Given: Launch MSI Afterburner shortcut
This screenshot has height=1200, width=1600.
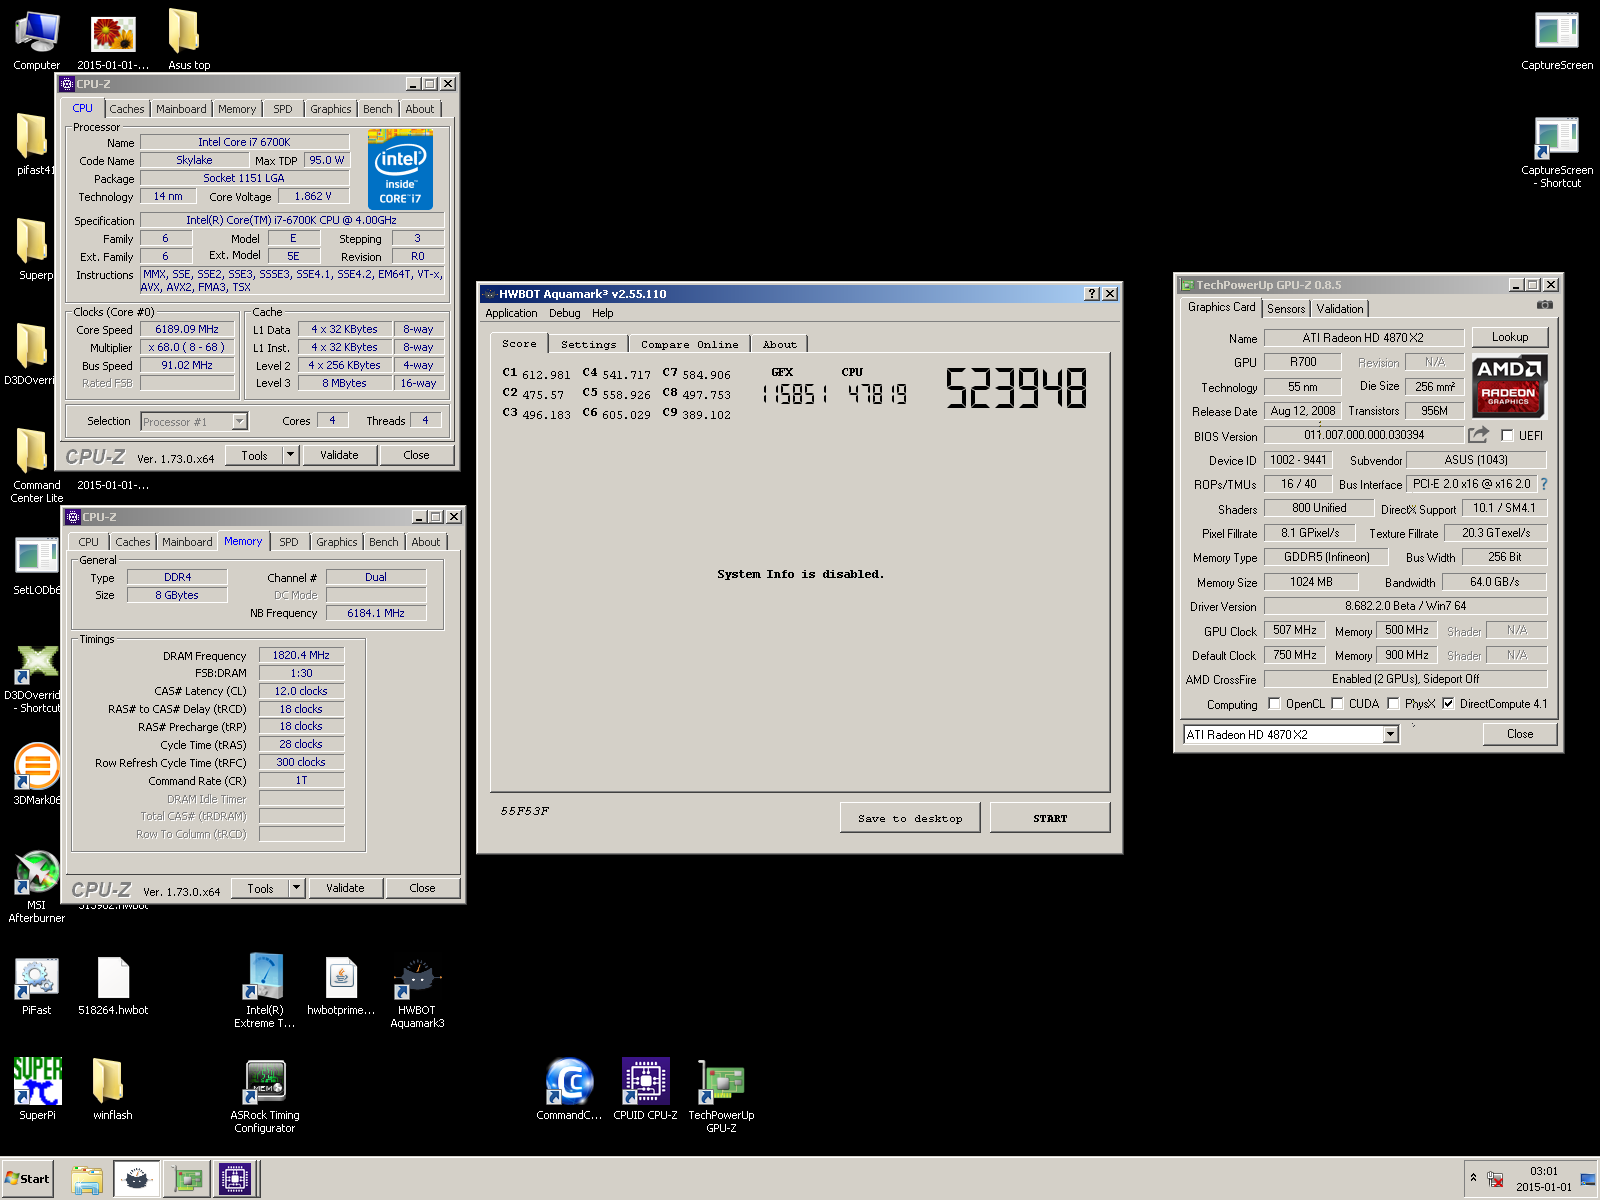Looking at the screenshot, I should click(x=36, y=887).
